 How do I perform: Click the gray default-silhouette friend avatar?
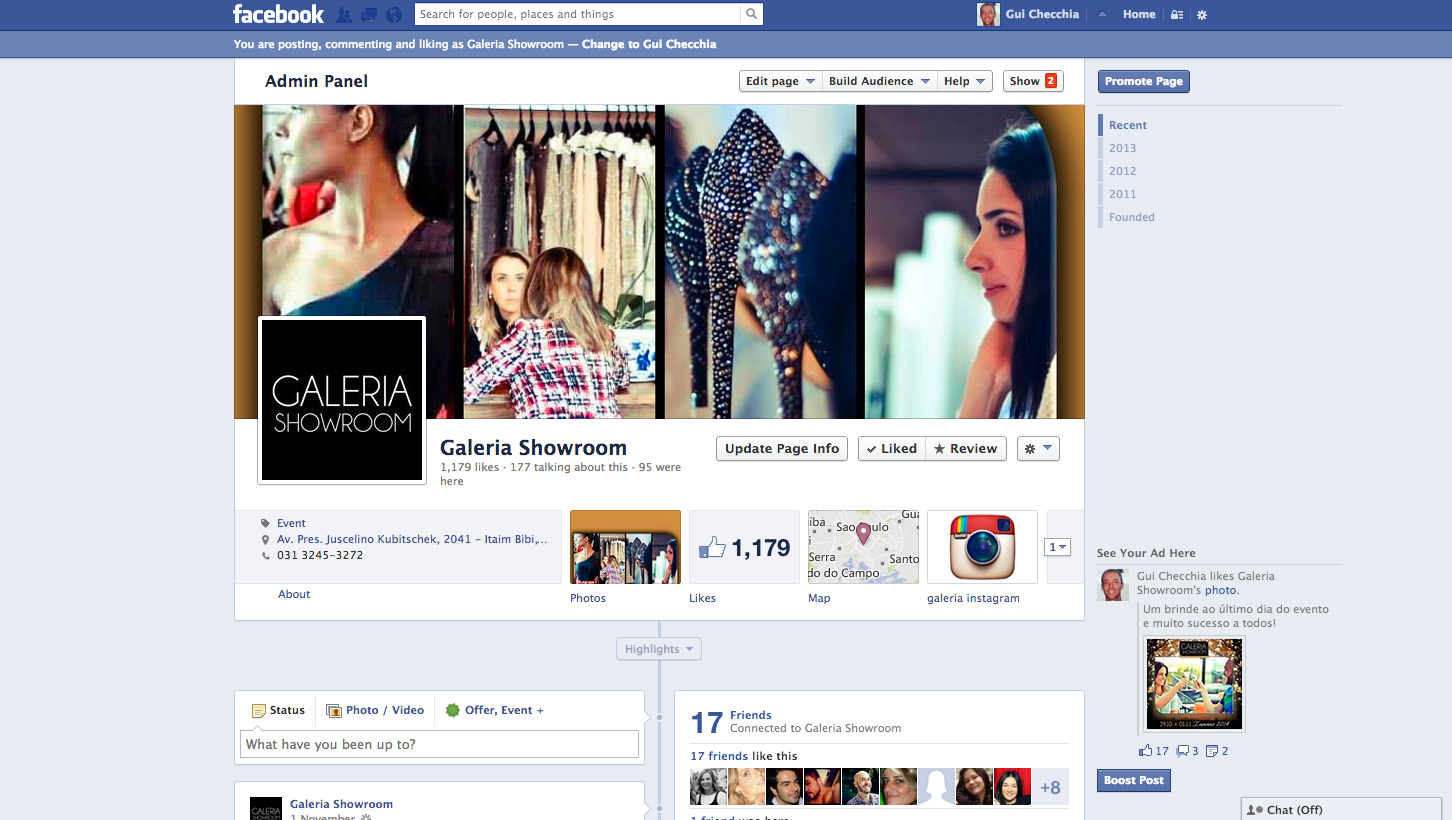936,787
